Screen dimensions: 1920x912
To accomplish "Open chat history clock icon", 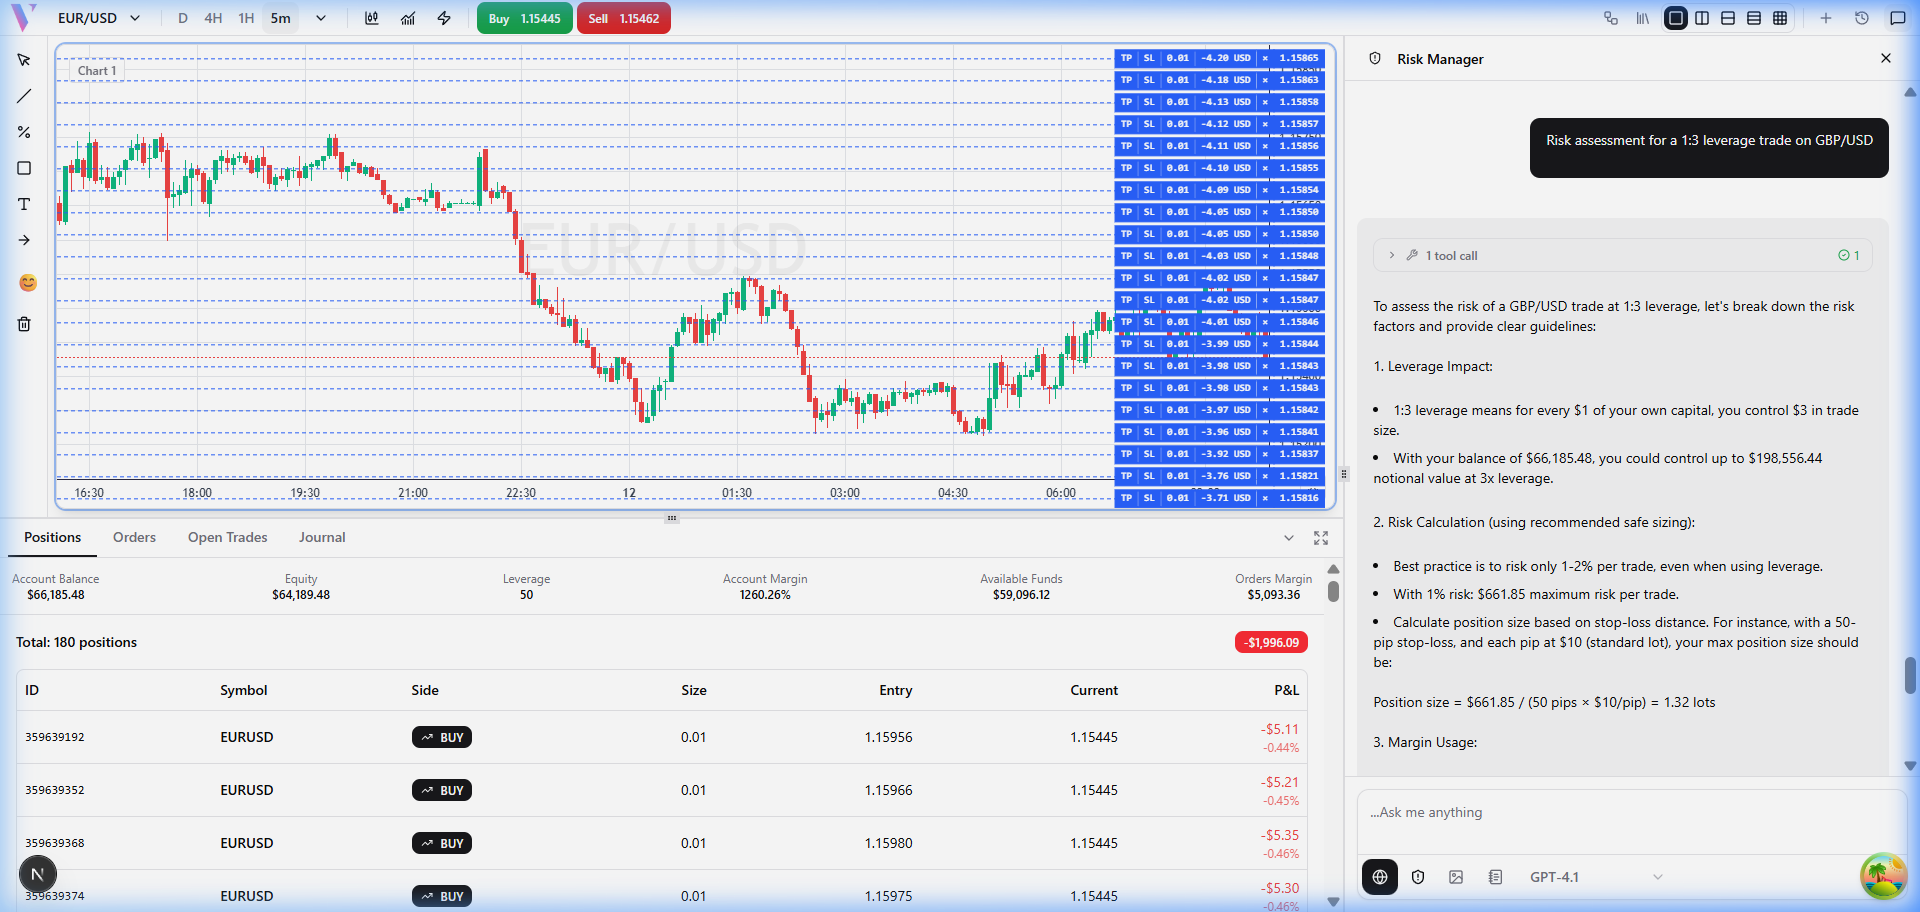I will pyautogui.click(x=1862, y=18).
